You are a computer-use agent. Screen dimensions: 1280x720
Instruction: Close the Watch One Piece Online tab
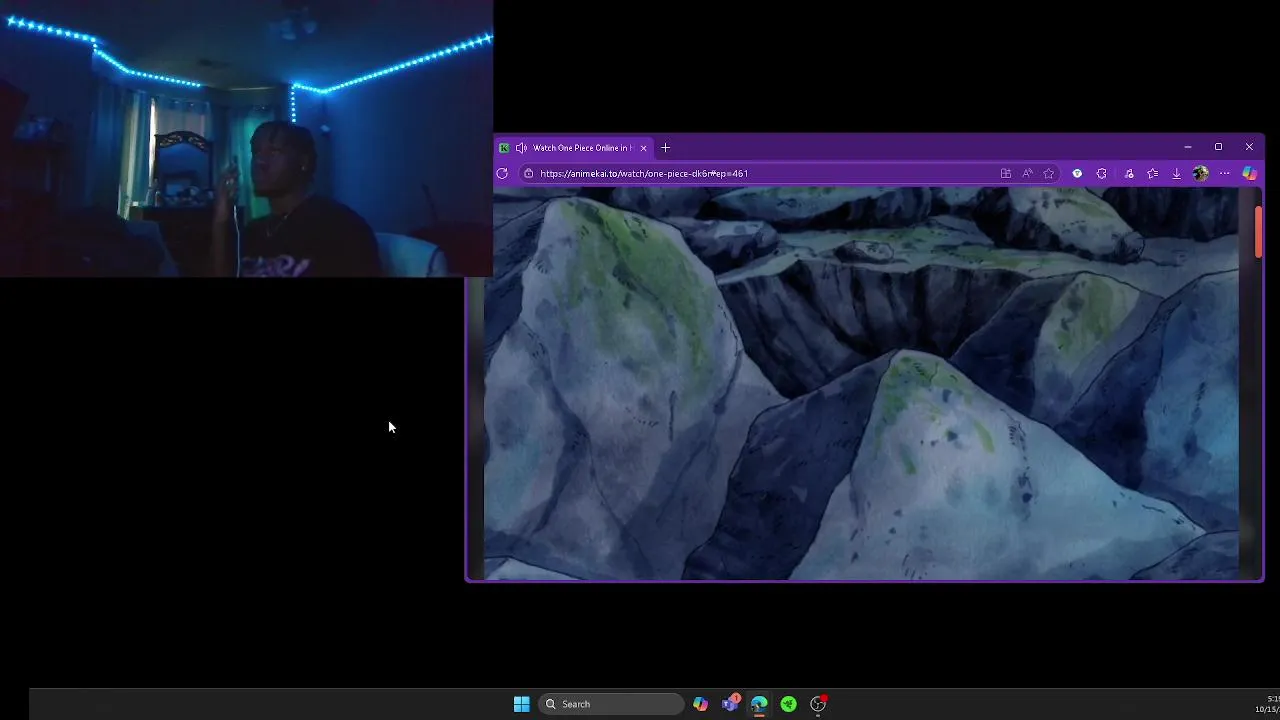click(x=643, y=148)
